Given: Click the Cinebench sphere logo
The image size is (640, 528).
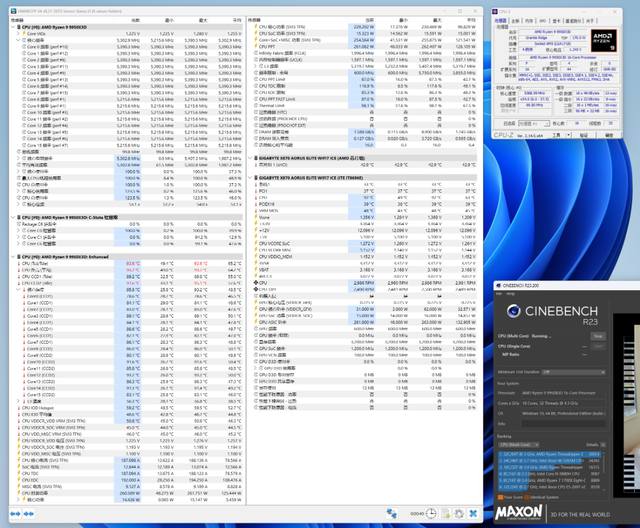Looking at the screenshot, I should tap(513, 311).
